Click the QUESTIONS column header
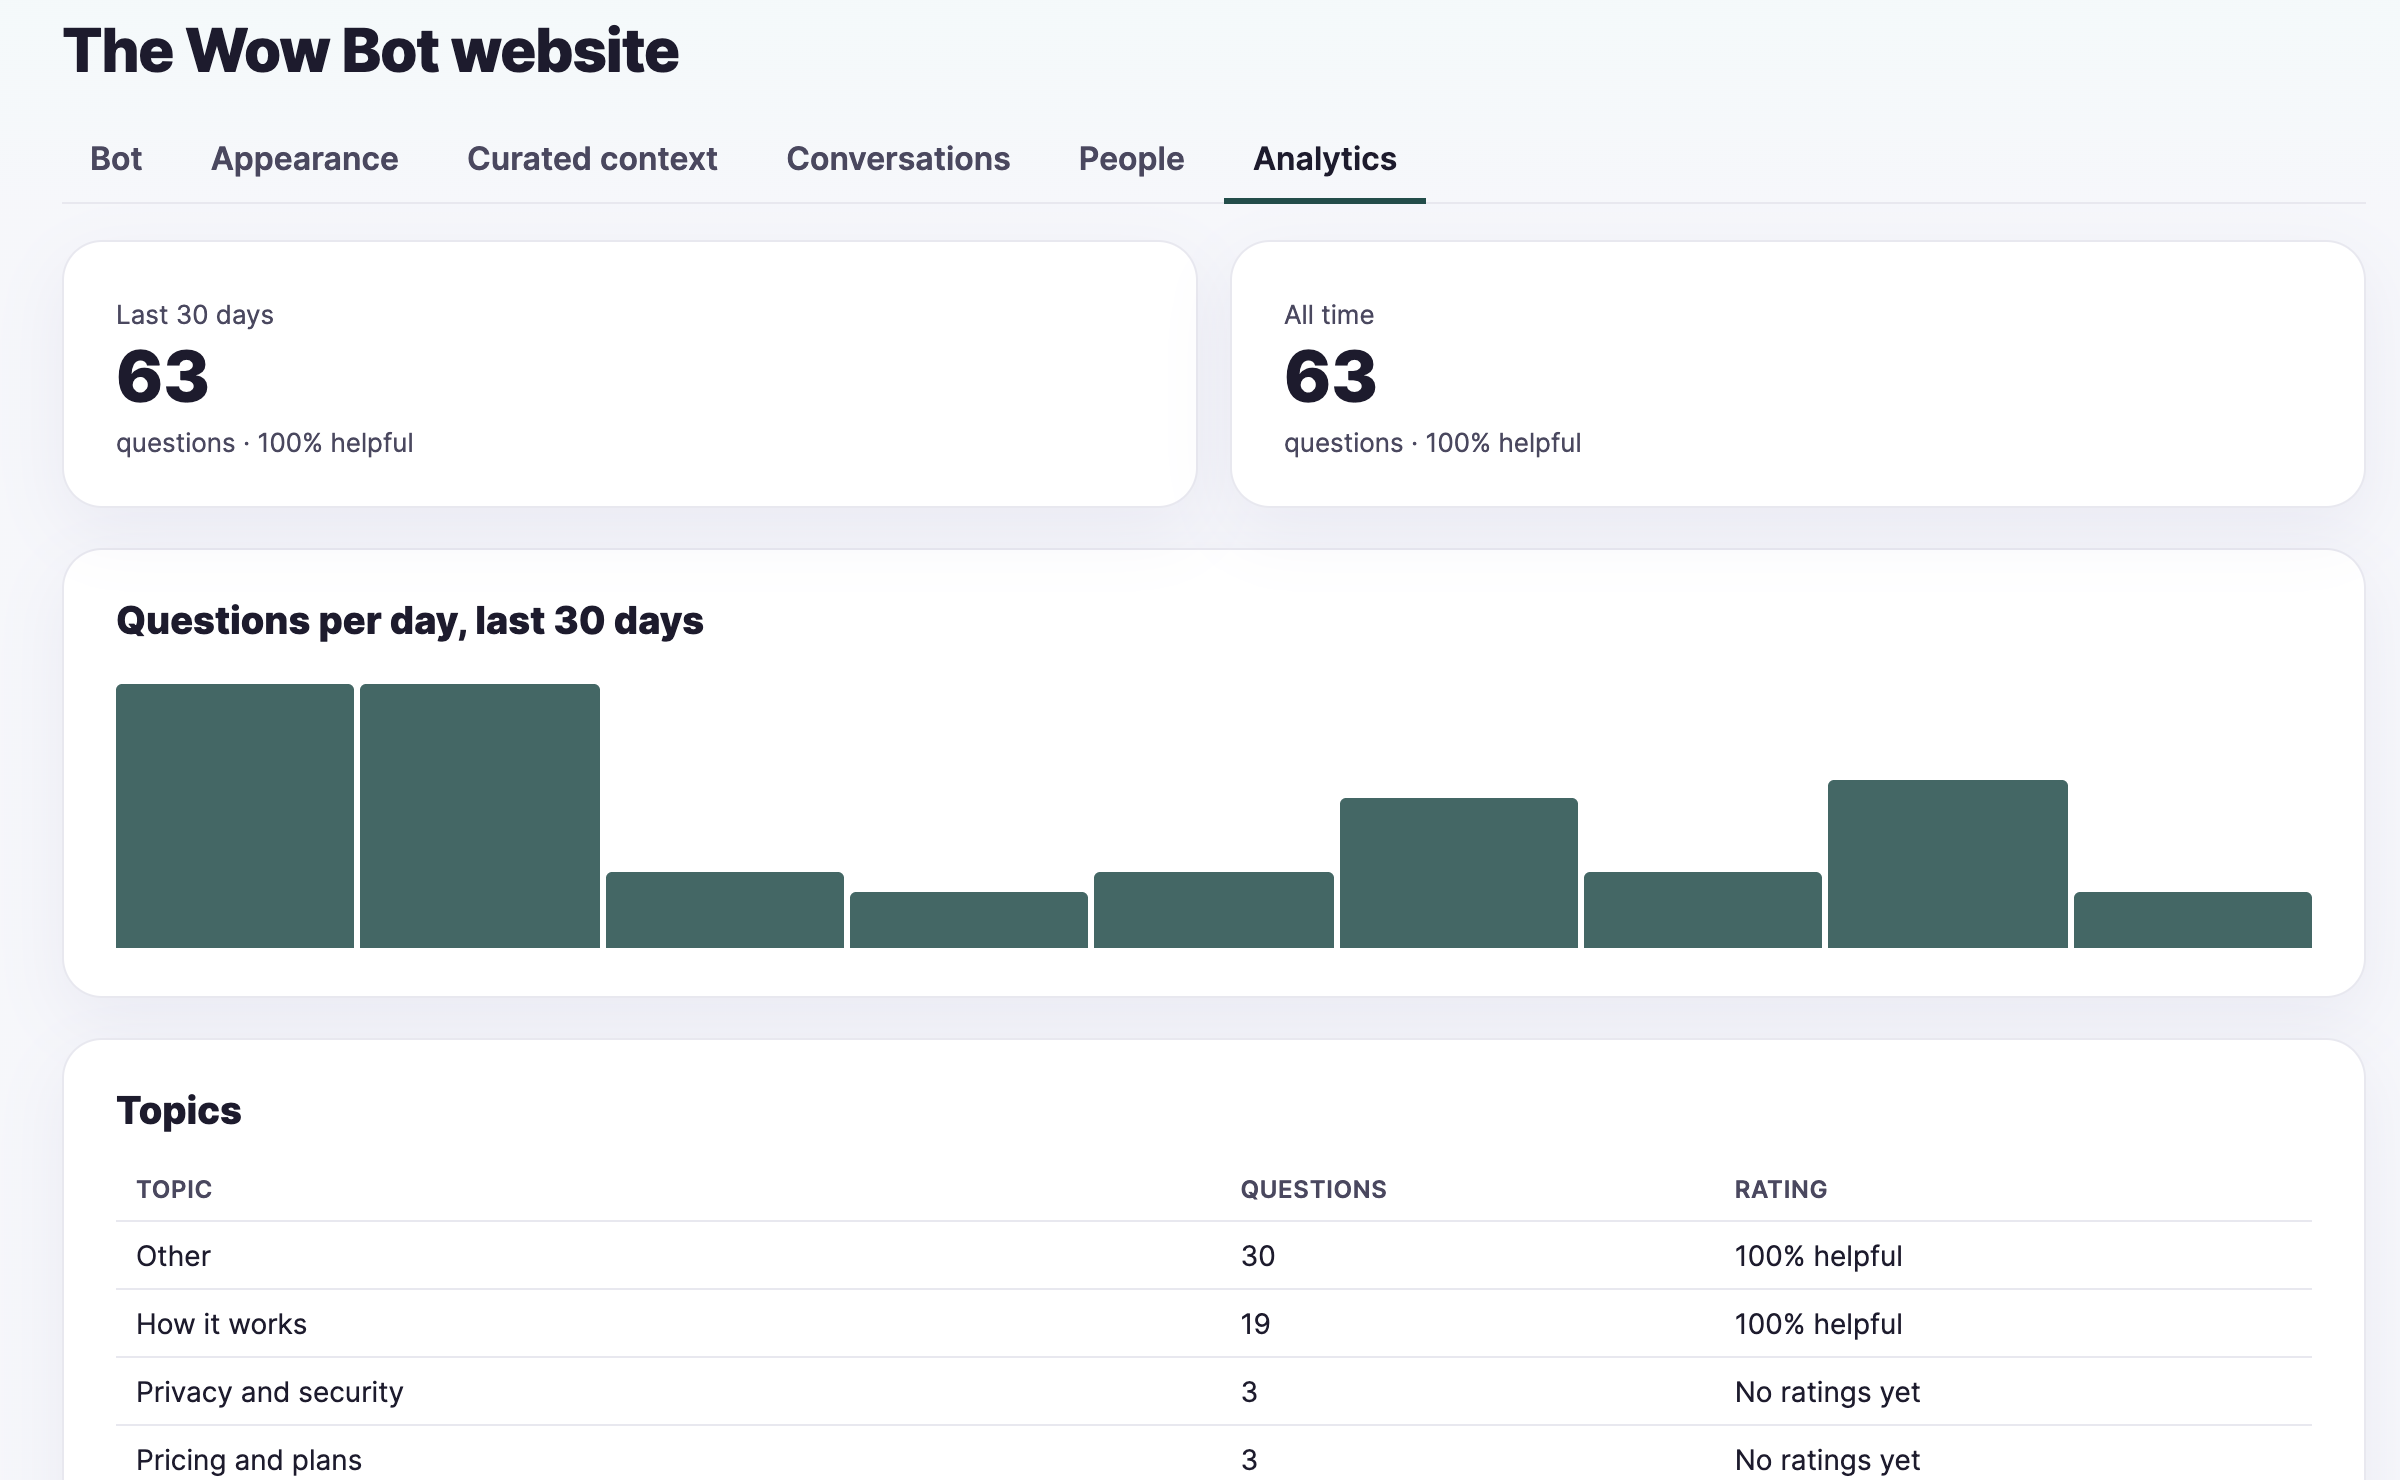Image resolution: width=2400 pixels, height=1480 pixels. (x=1314, y=1189)
